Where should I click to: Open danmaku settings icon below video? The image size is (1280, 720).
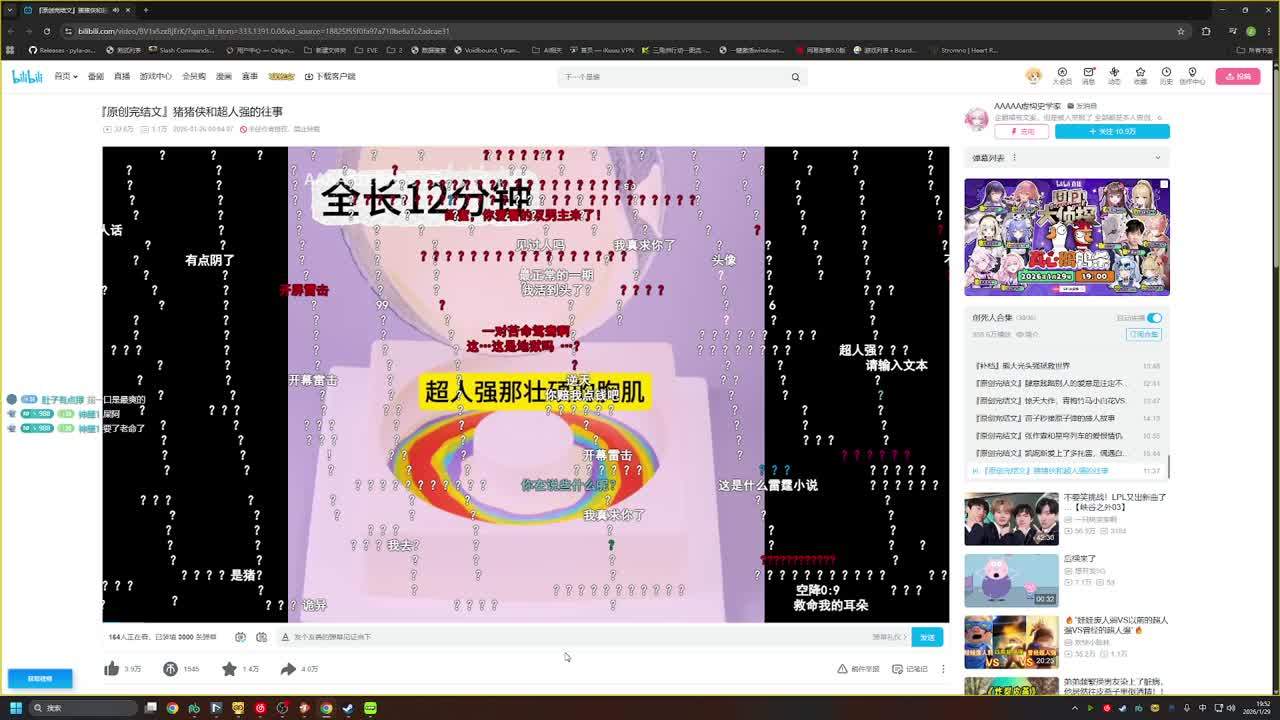pos(262,637)
